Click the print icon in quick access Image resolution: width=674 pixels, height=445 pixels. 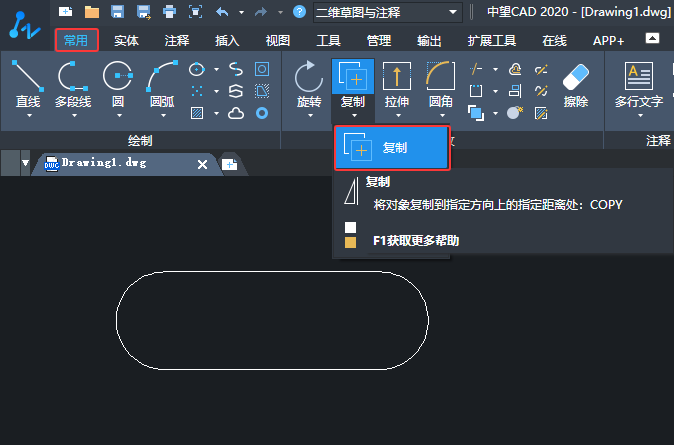point(169,12)
